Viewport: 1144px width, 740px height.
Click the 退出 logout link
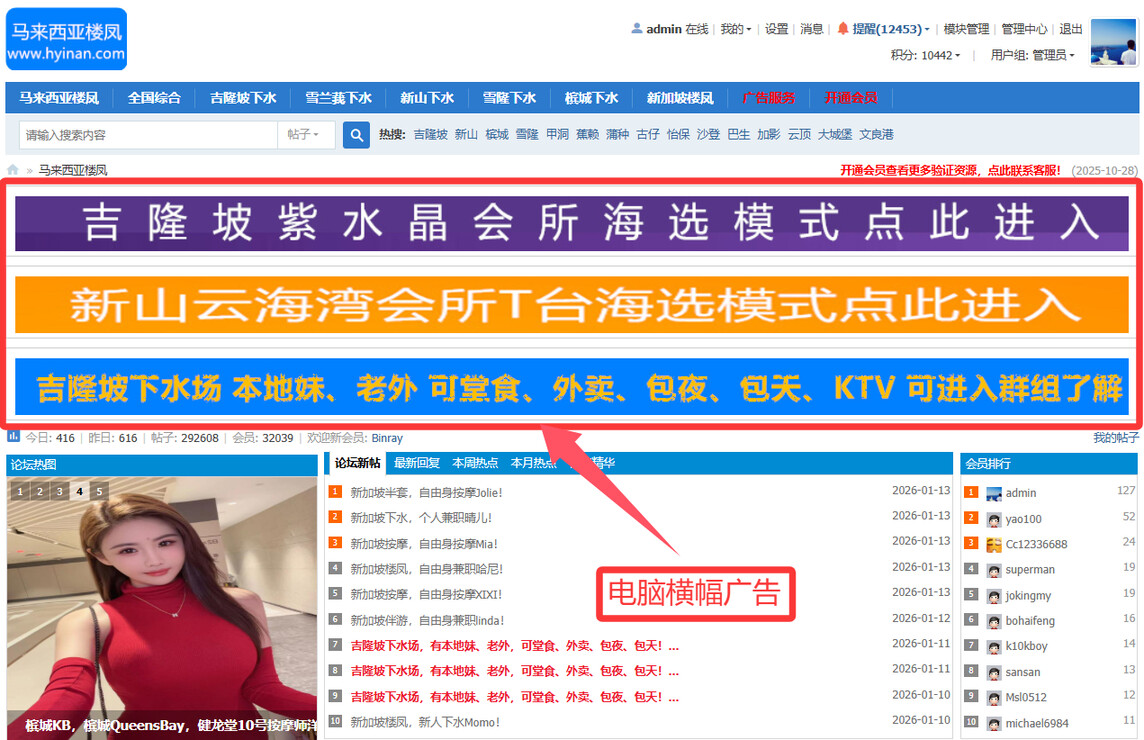pos(1070,29)
